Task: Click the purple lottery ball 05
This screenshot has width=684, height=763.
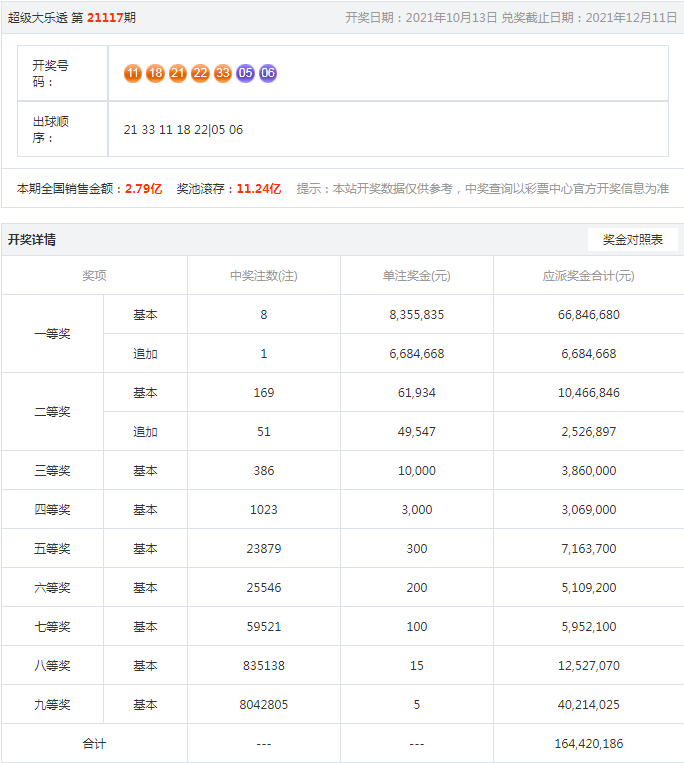Action: 245,73
